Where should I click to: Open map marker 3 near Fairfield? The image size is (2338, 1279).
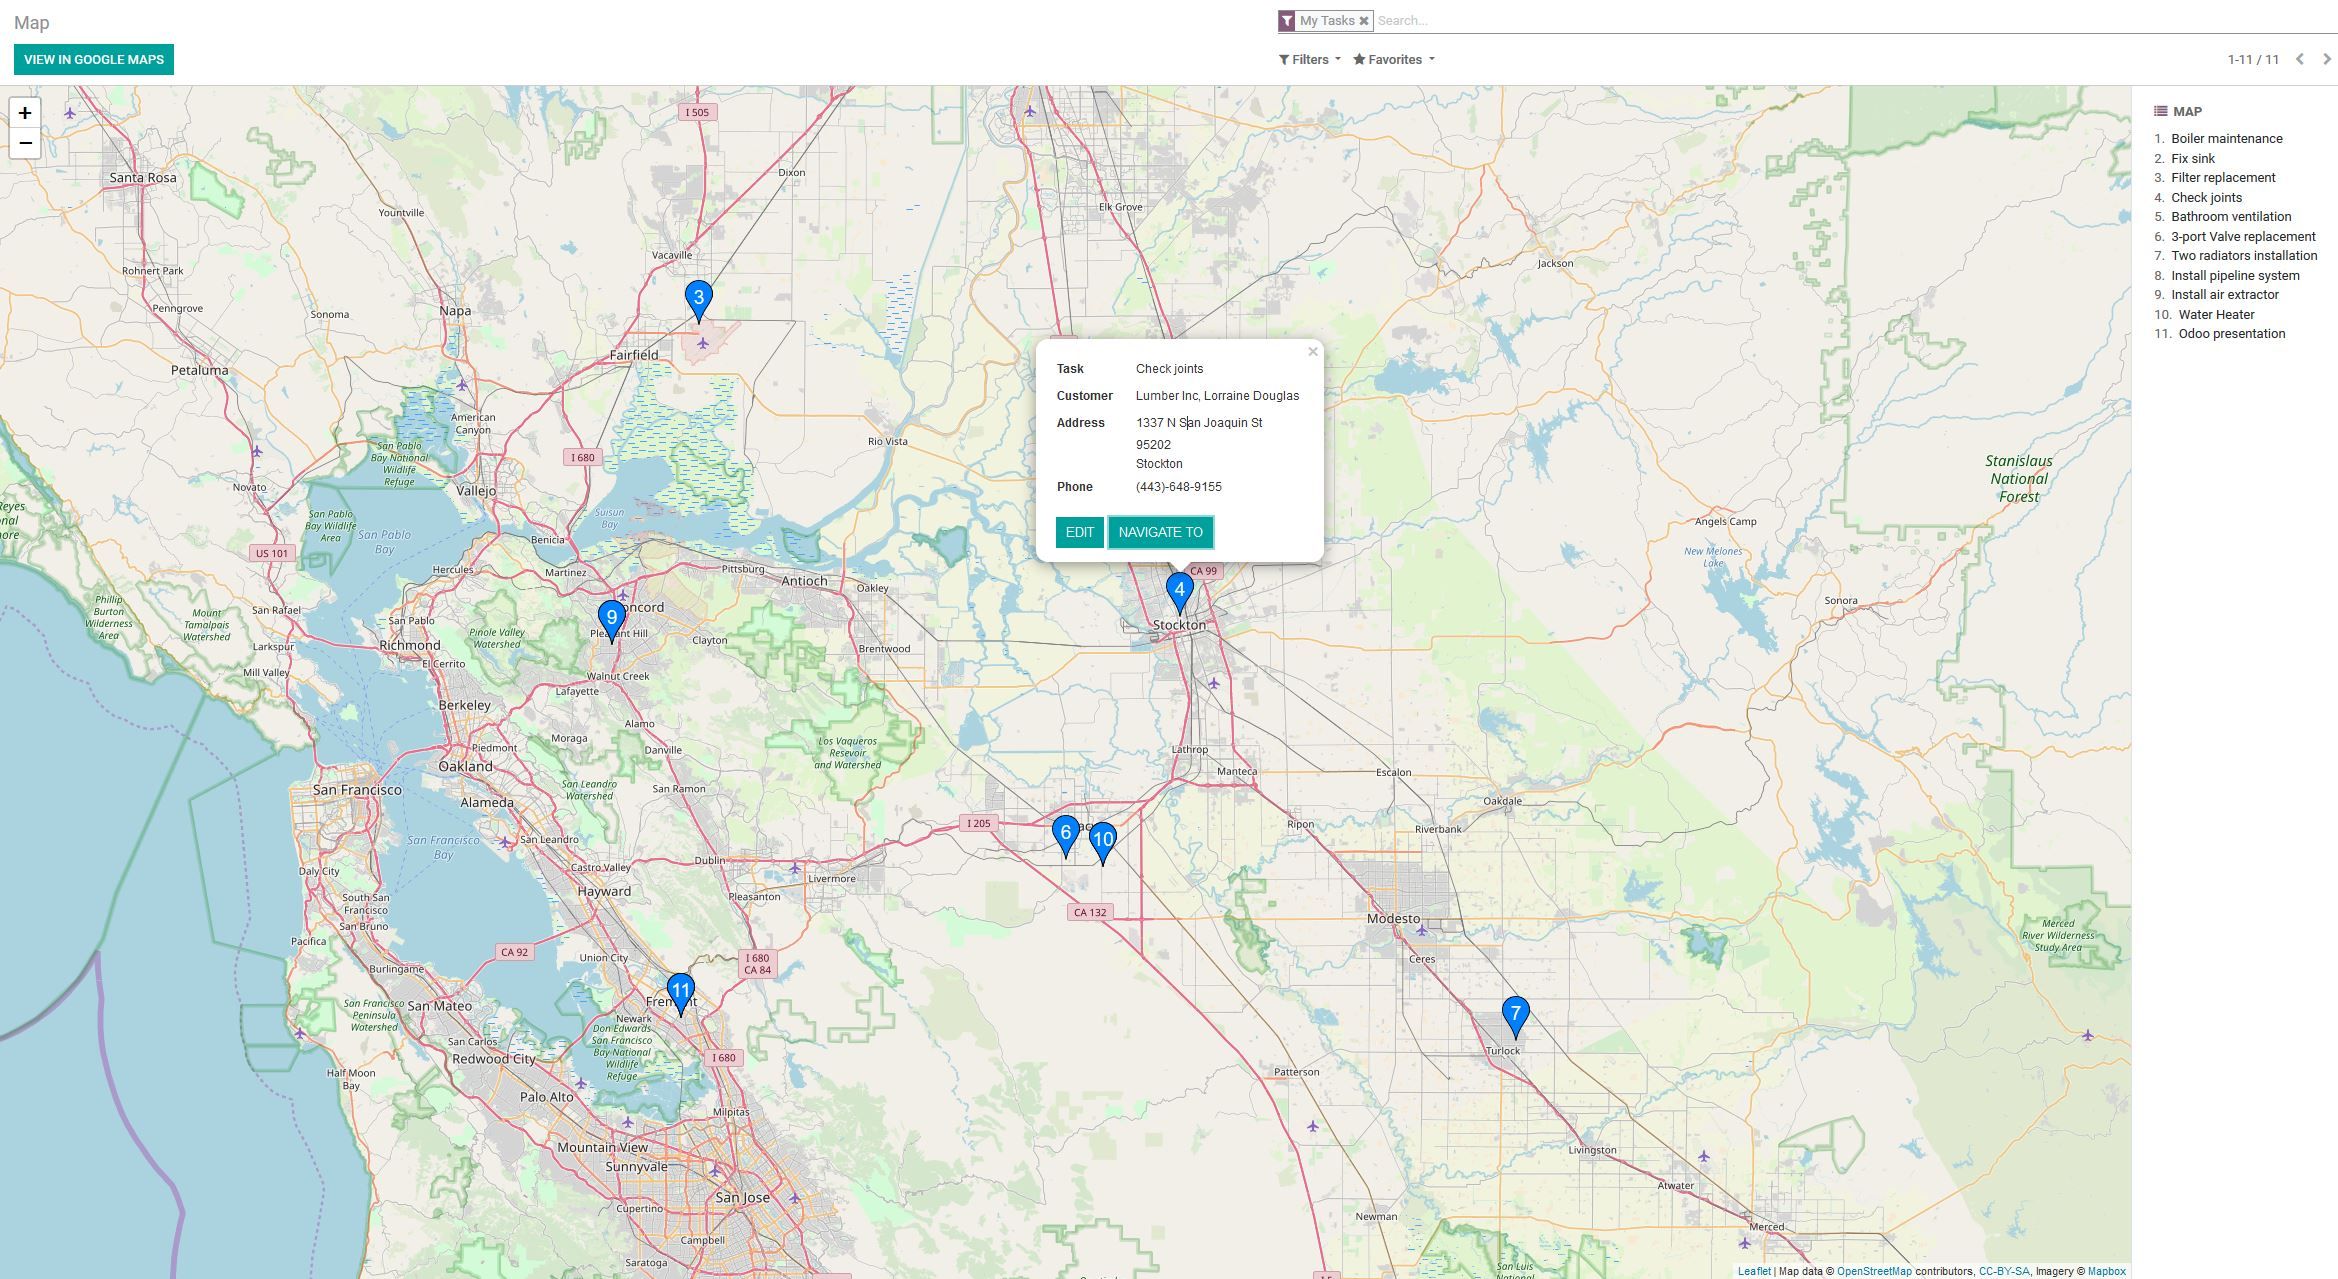coord(698,296)
